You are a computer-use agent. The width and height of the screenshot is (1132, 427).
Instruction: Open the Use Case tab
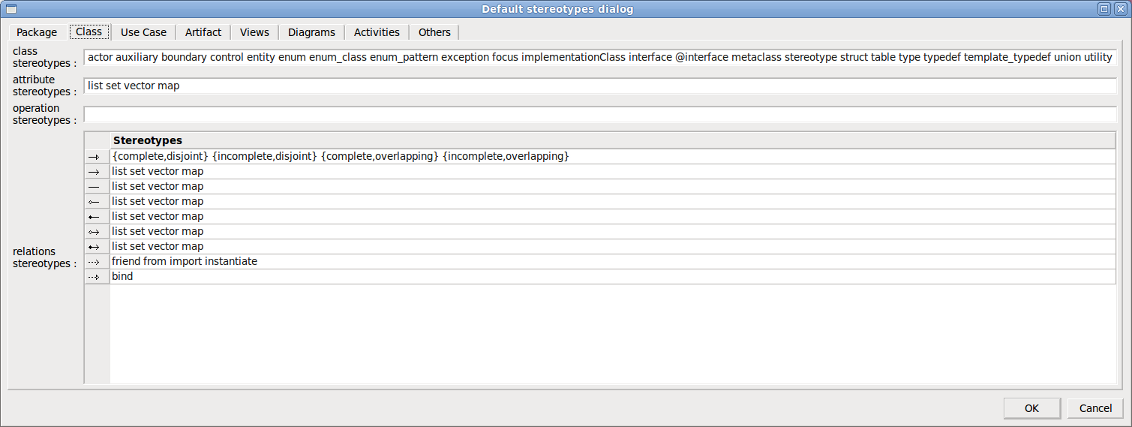point(143,33)
